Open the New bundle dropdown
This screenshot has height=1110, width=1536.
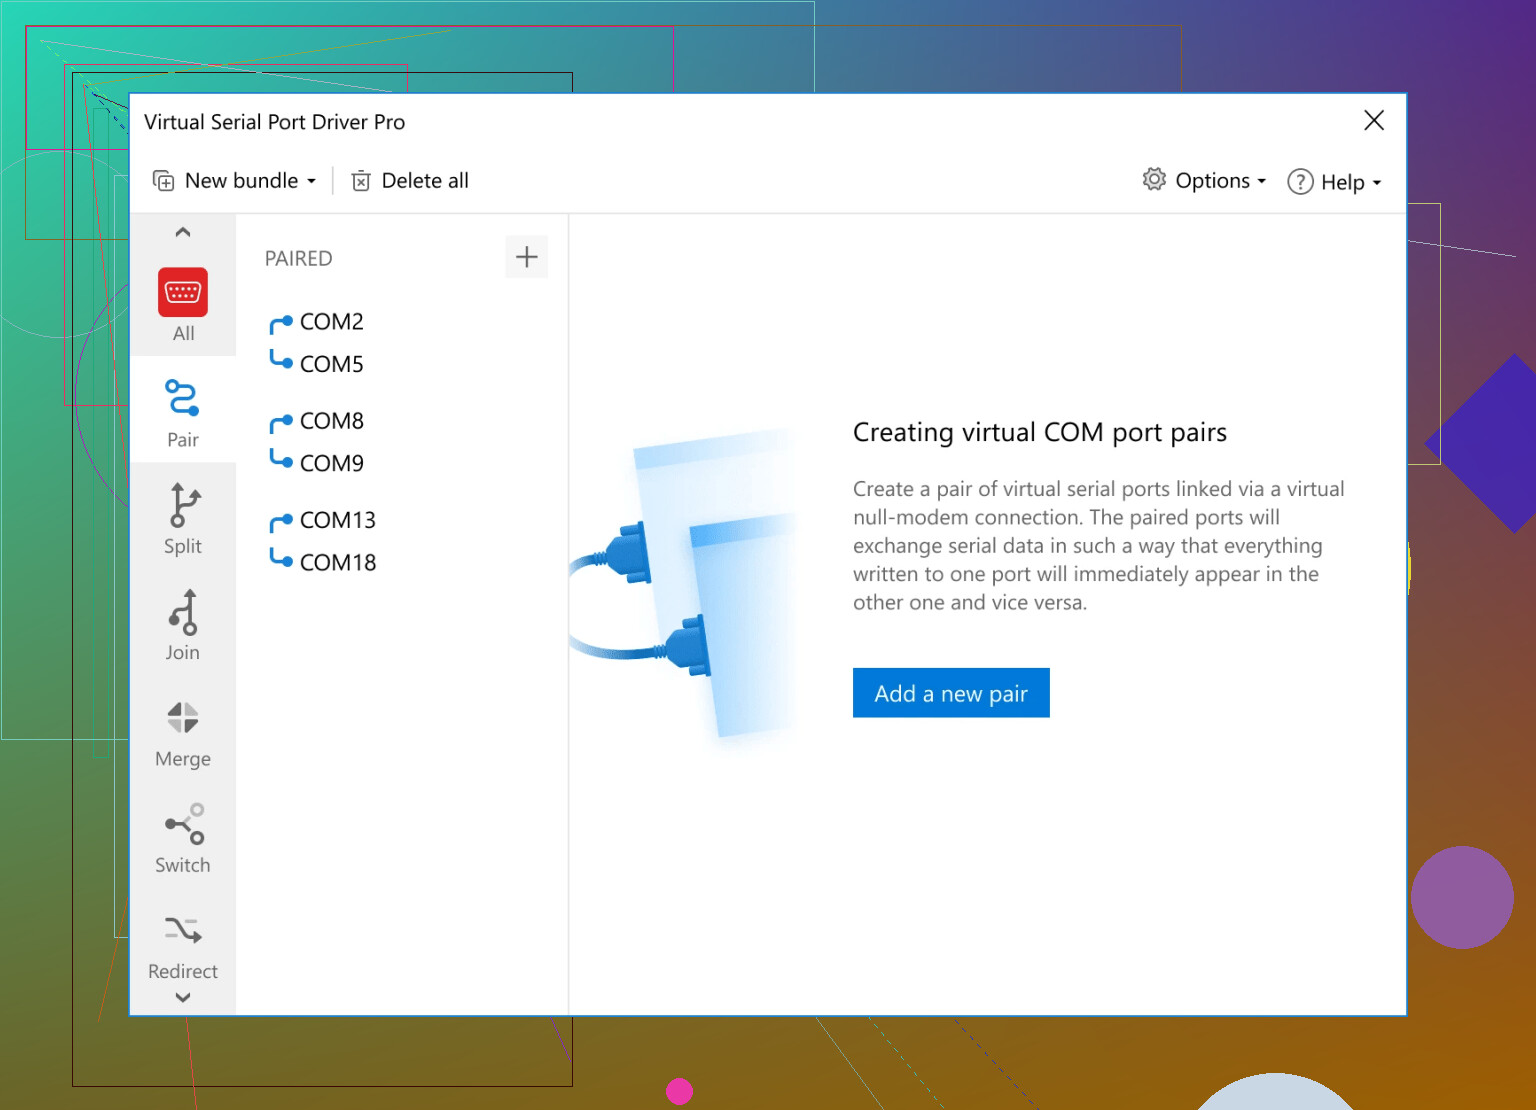point(234,181)
